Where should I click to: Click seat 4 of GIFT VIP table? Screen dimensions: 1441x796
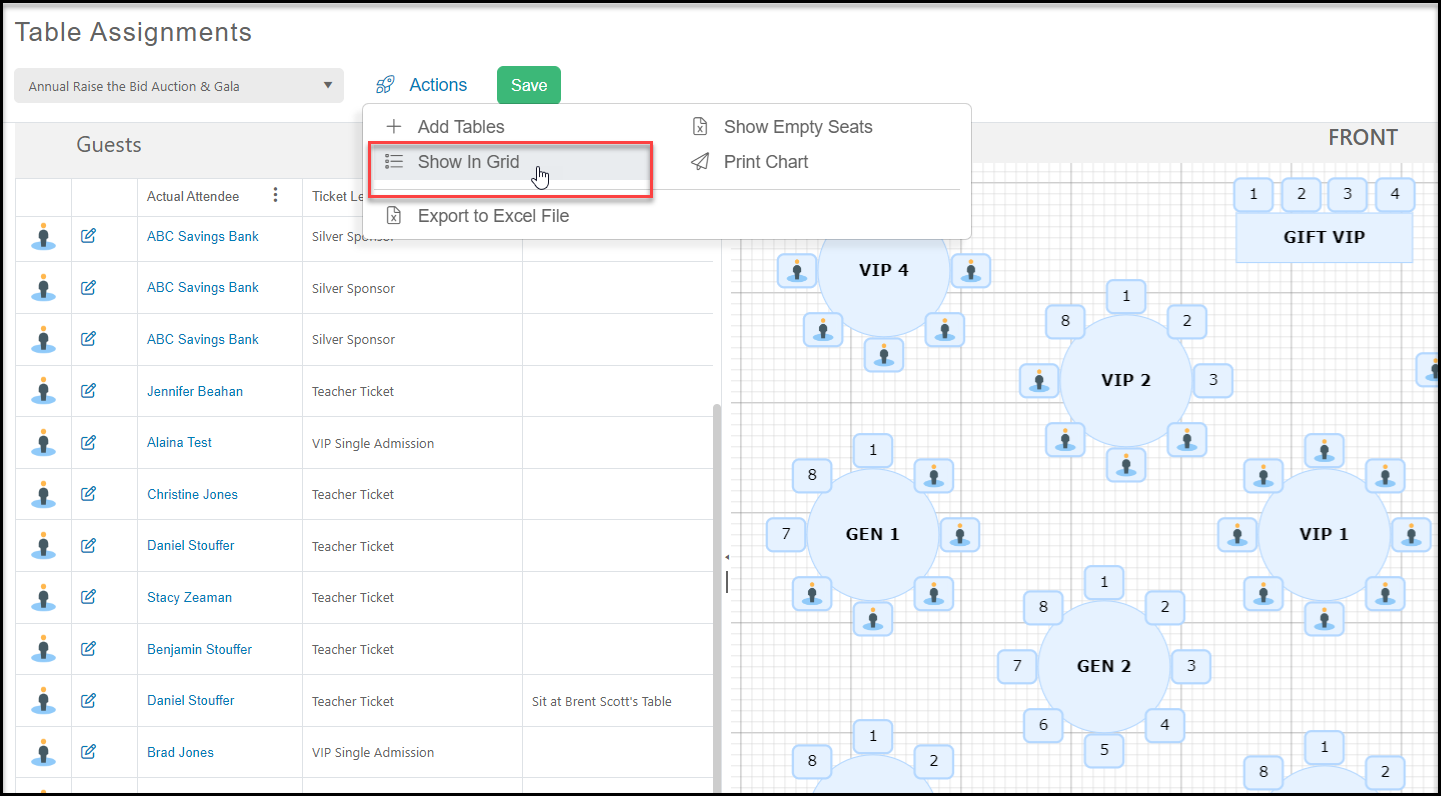1395,194
